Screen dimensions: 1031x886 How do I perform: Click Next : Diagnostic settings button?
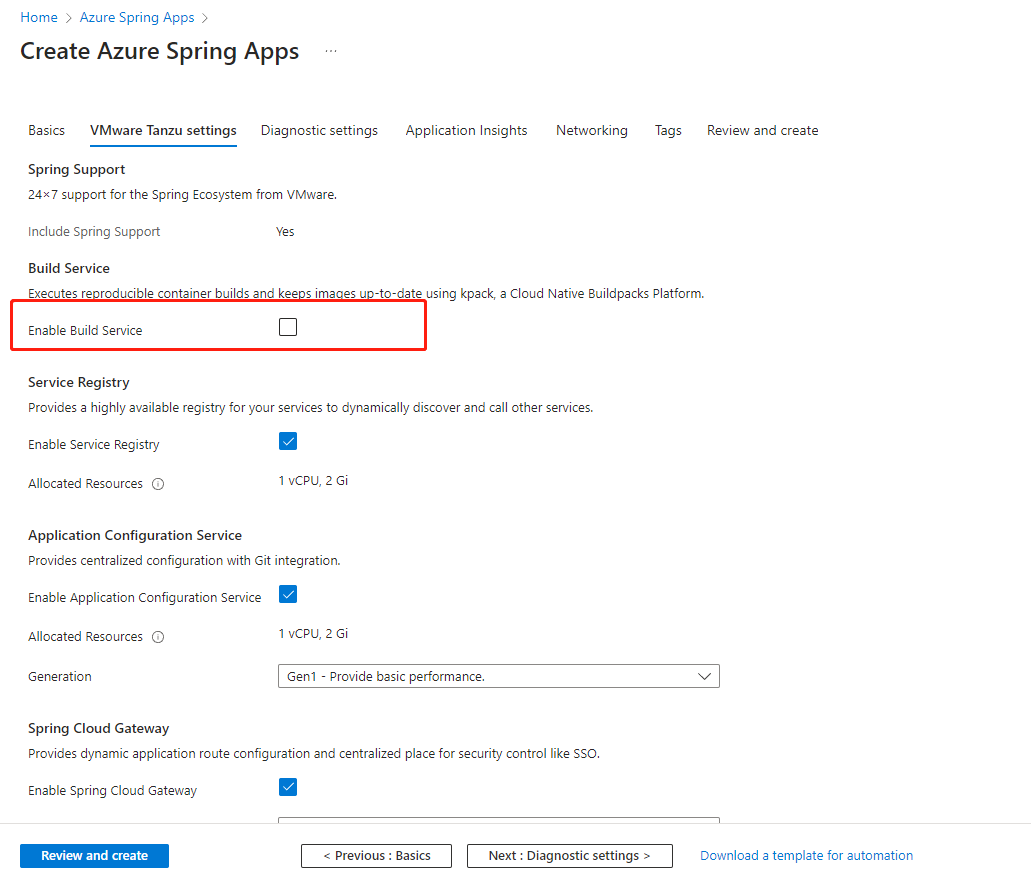[x=569, y=856]
